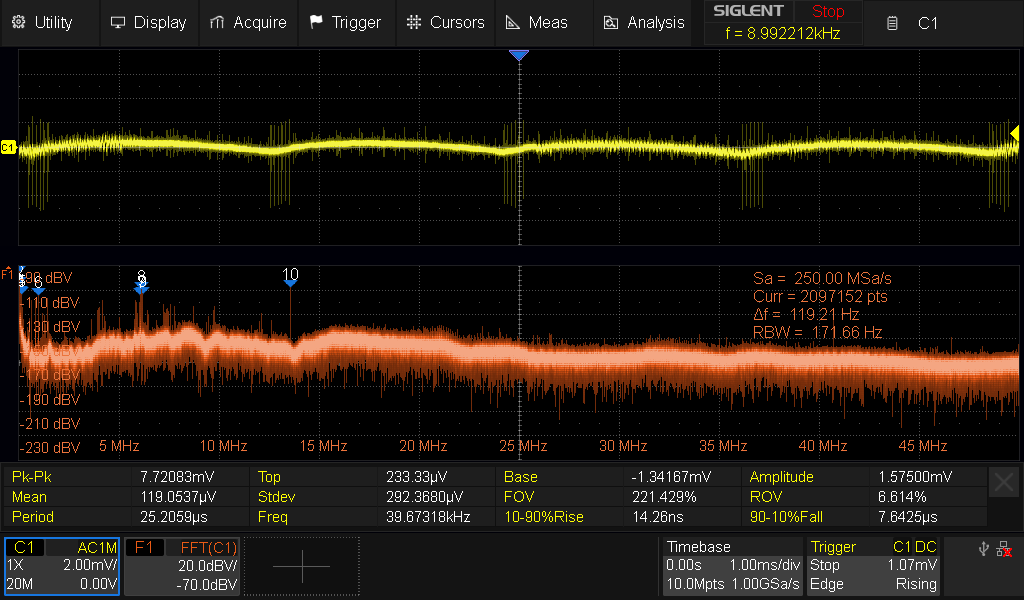1024x600 pixels.
Task: Click the plus box to add channel
Action: point(301,566)
